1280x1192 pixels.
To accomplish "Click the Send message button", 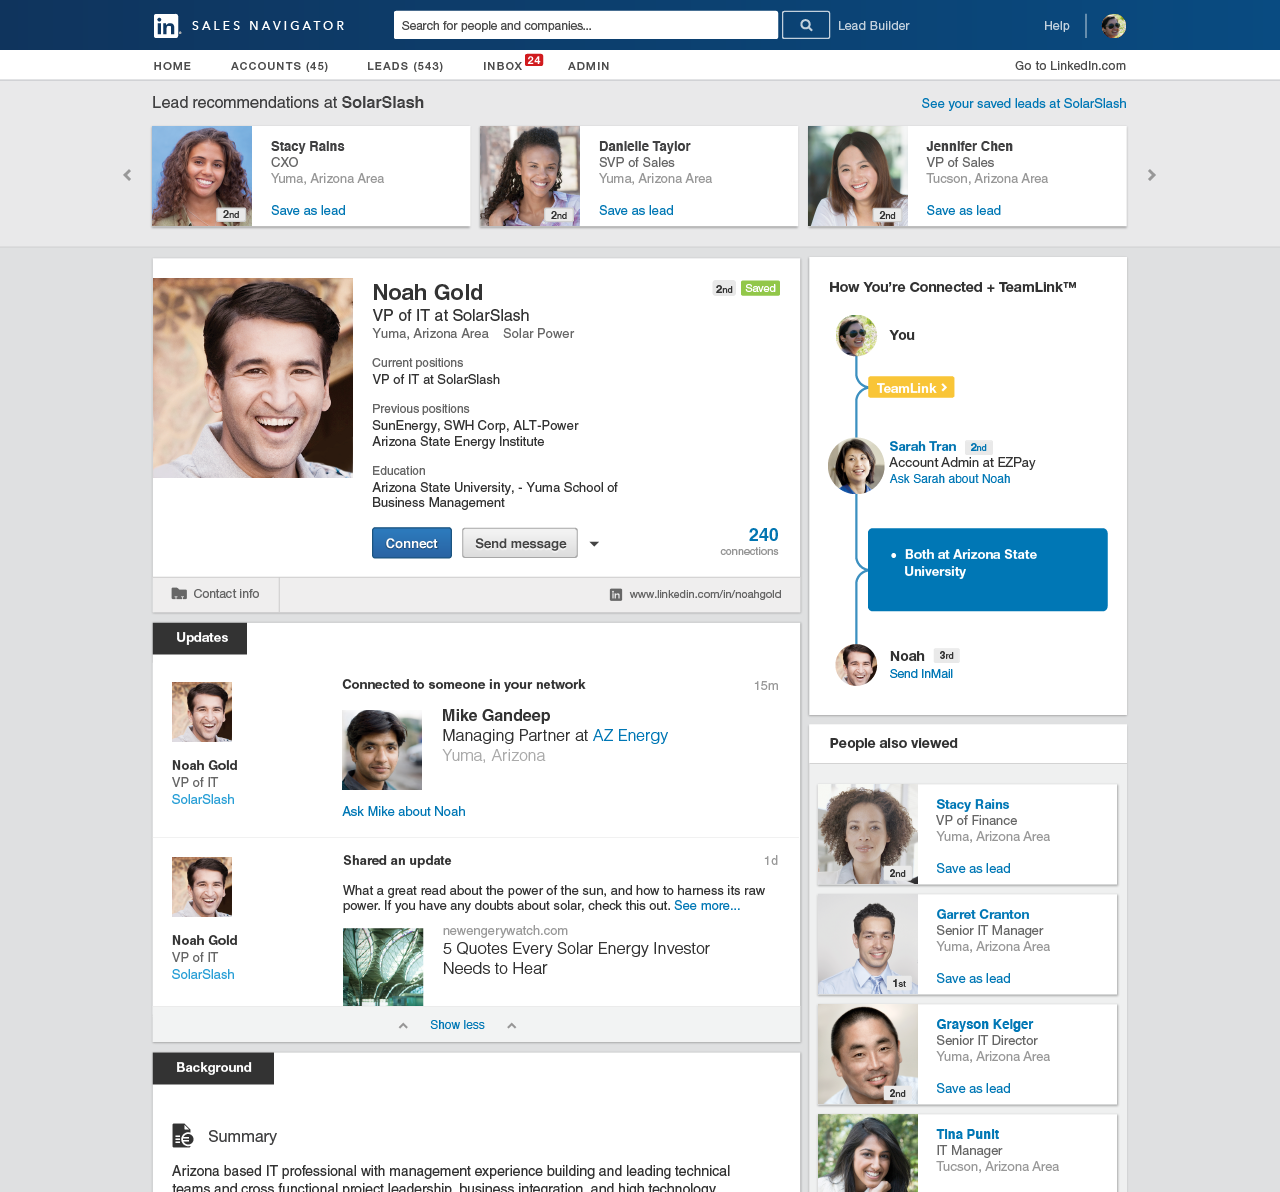I will (520, 543).
